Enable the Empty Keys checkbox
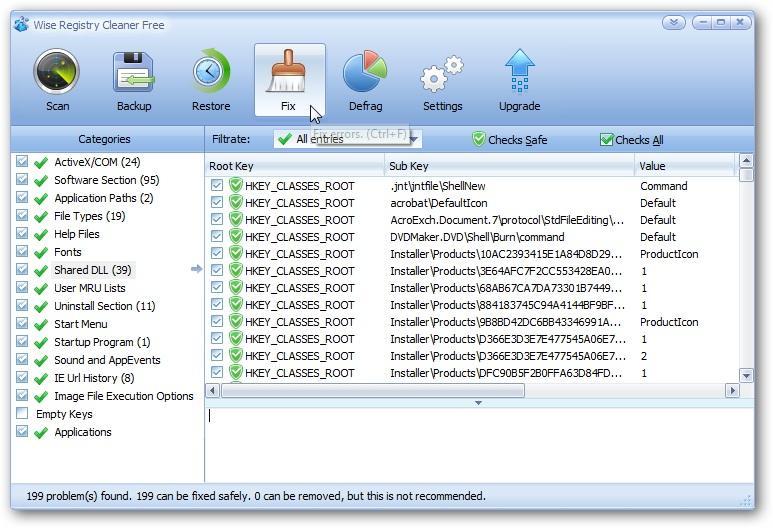This screenshot has height=528, width=773. tap(22, 413)
